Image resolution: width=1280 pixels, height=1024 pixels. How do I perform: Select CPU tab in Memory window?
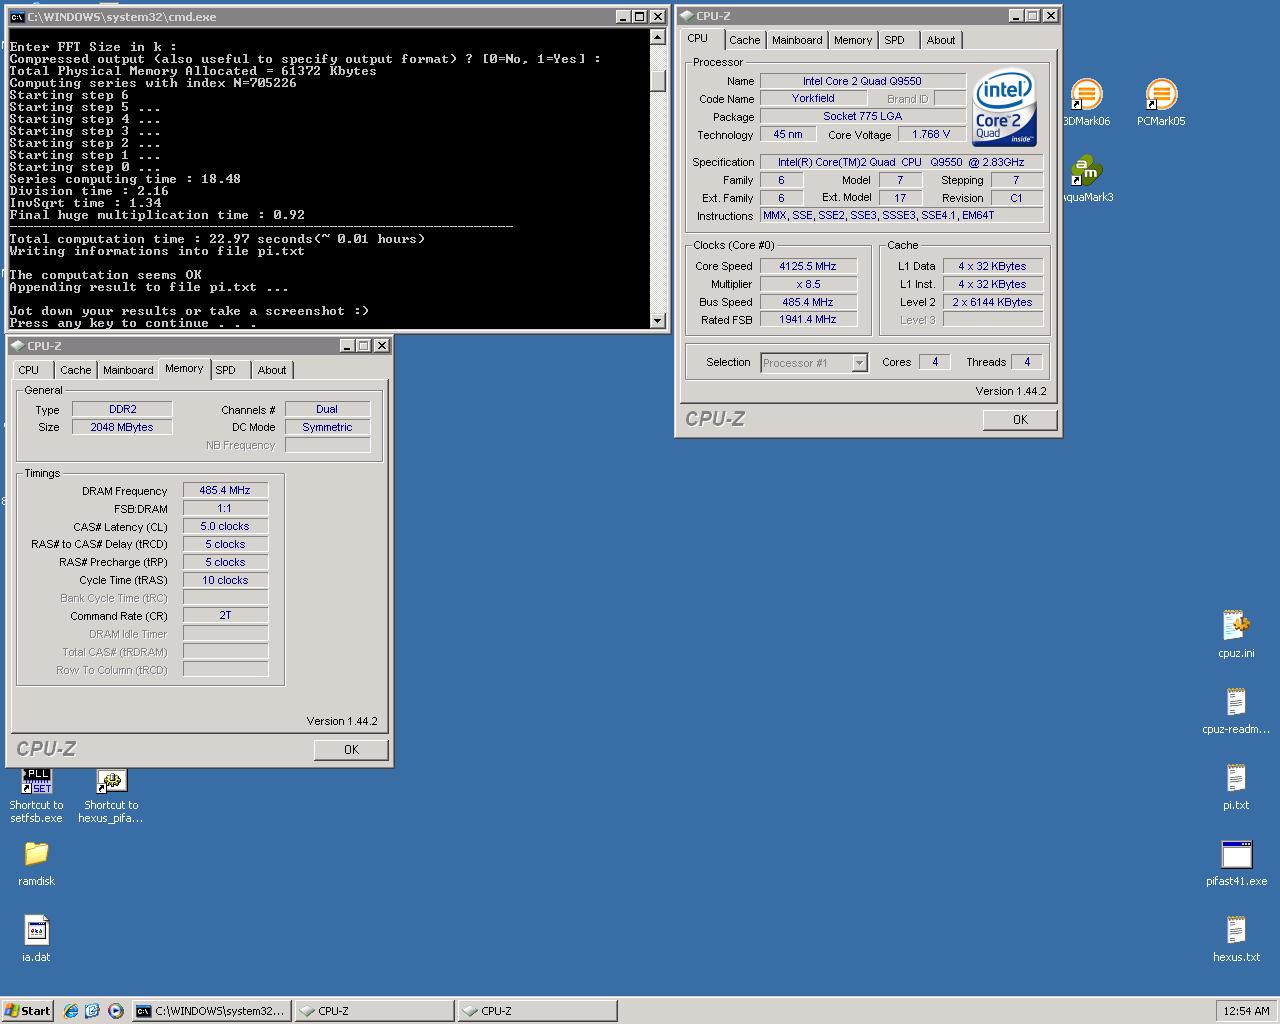(x=29, y=370)
